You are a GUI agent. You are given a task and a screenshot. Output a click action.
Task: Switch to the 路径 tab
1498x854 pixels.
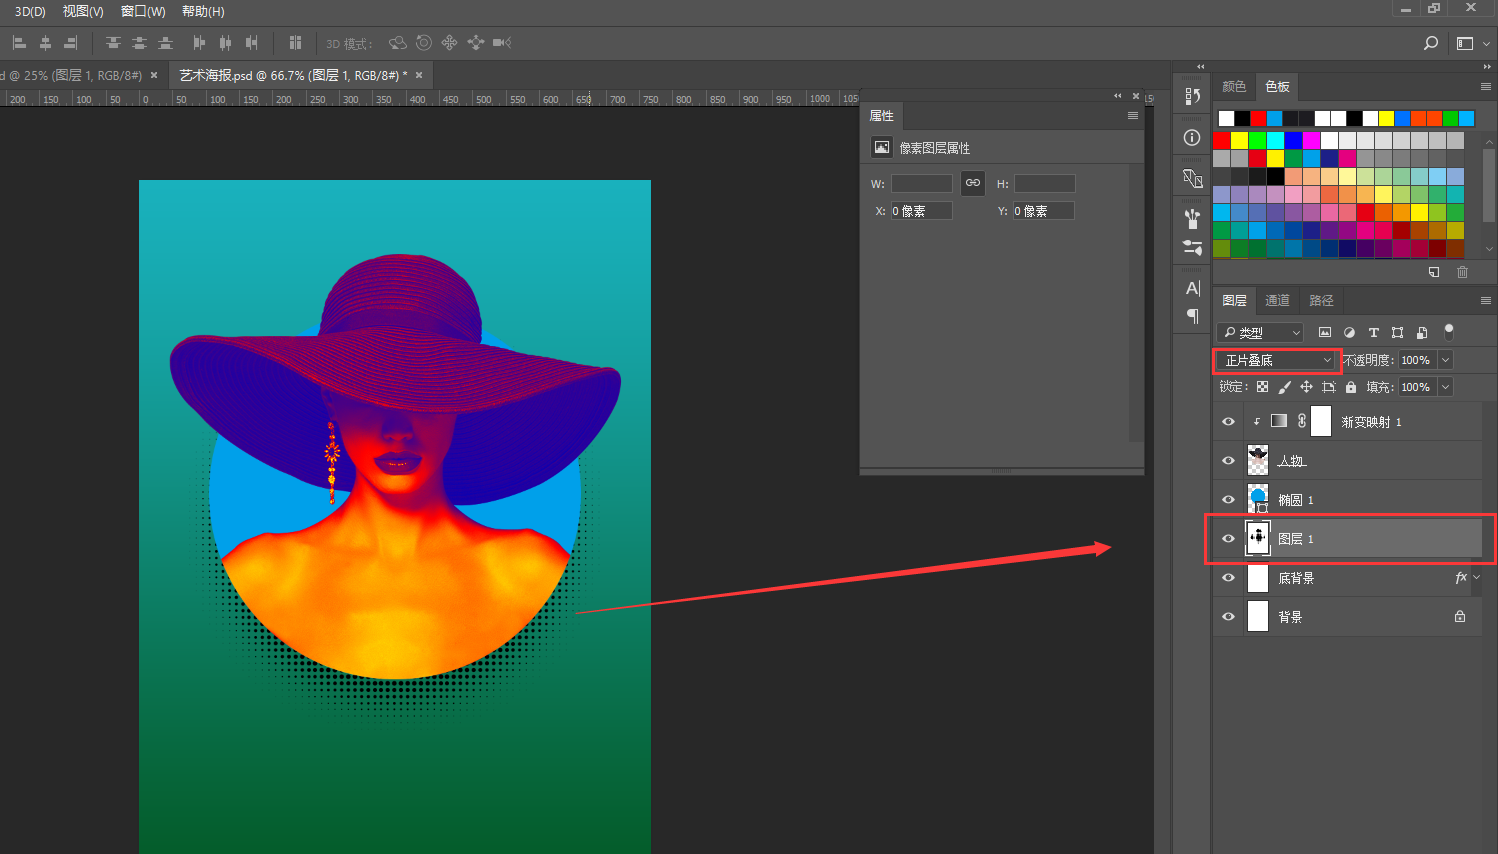(1322, 301)
